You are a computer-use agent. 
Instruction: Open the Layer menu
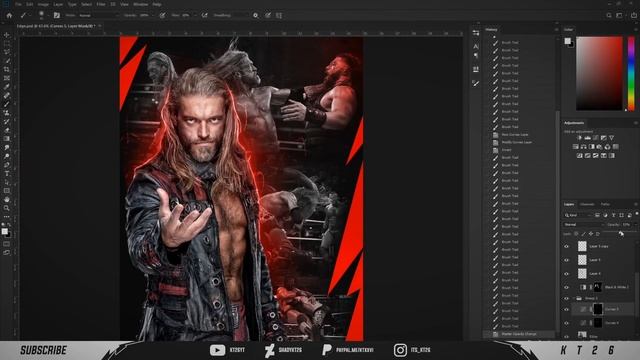pyautogui.click(x=58, y=4)
